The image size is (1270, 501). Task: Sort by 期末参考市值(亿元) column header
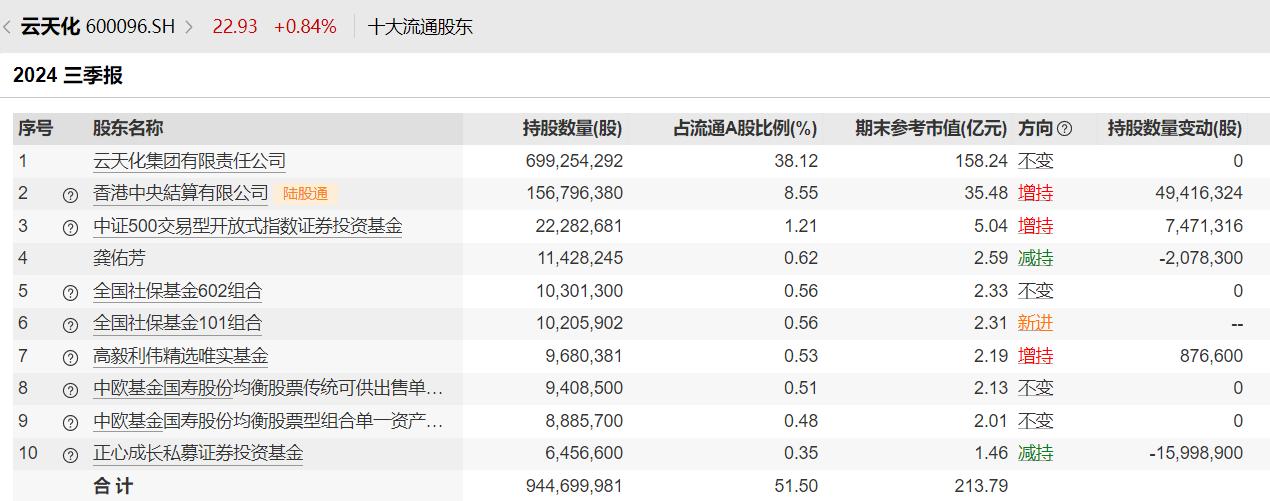[931, 128]
